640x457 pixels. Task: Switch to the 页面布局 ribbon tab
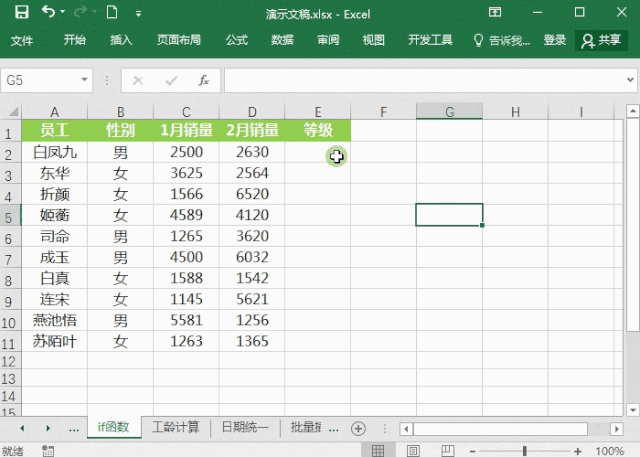tap(179, 40)
